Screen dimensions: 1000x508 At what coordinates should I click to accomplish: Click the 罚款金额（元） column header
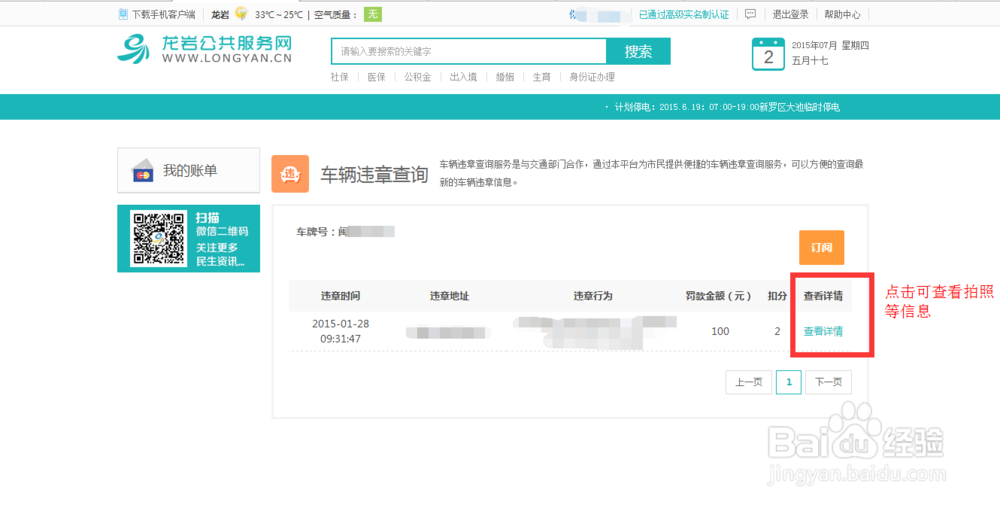[719, 296]
